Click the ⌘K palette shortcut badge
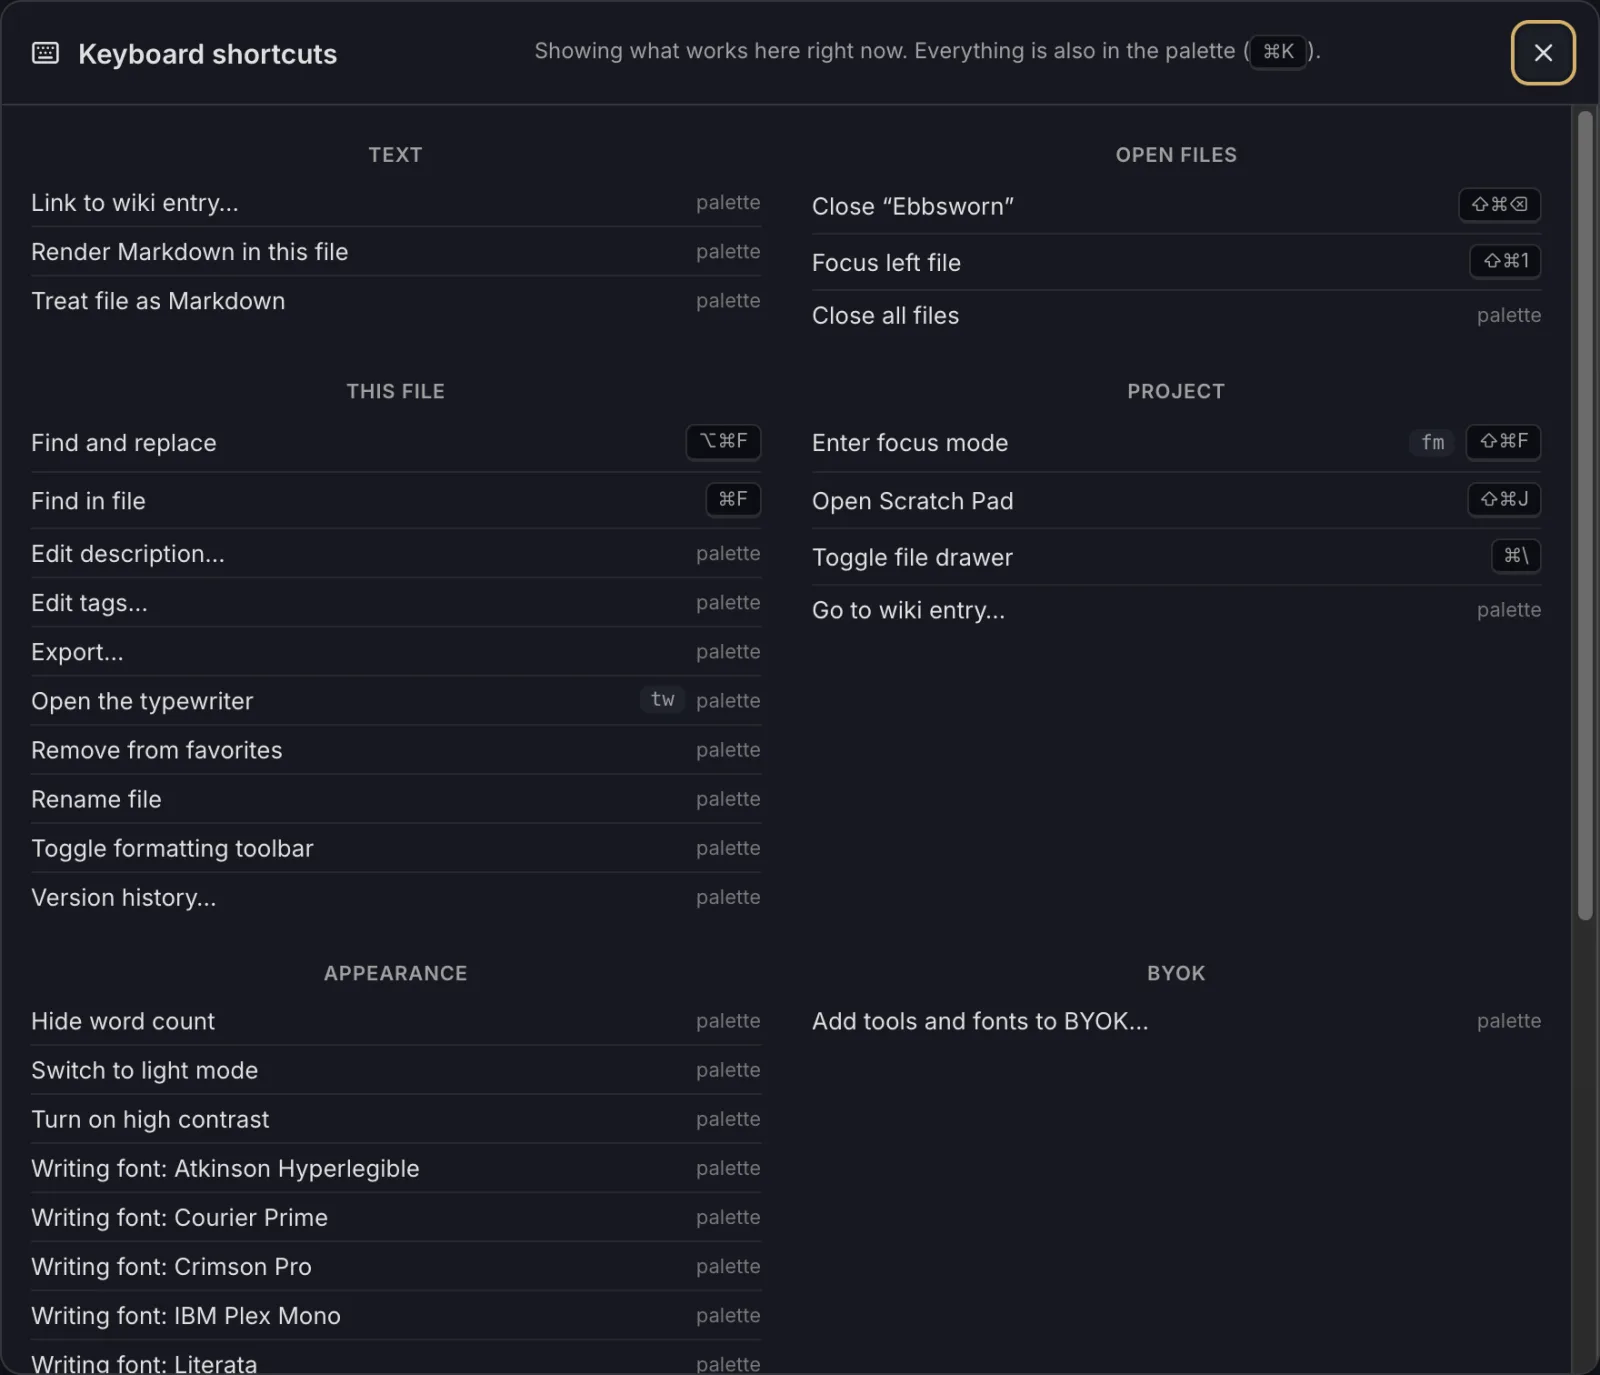Viewport: 1600px width, 1375px height. click(1278, 51)
